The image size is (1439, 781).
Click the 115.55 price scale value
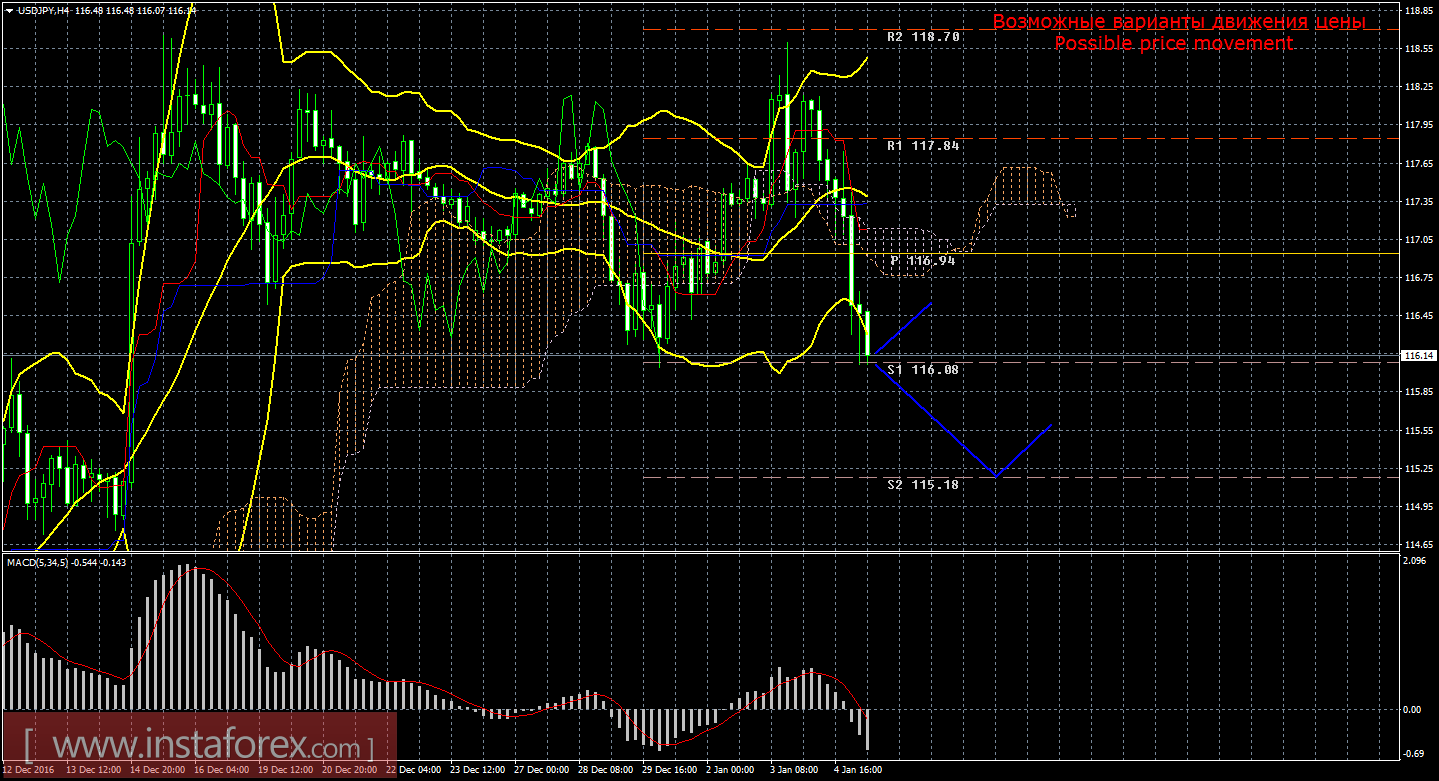click(1420, 430)
